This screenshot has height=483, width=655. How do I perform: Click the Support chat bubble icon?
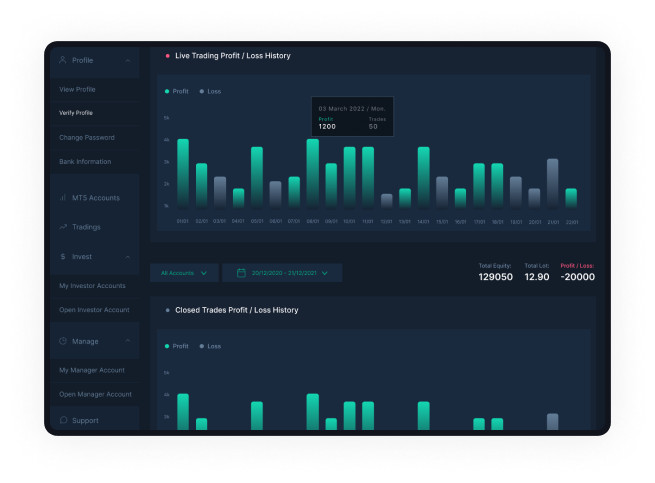point(63,420)
